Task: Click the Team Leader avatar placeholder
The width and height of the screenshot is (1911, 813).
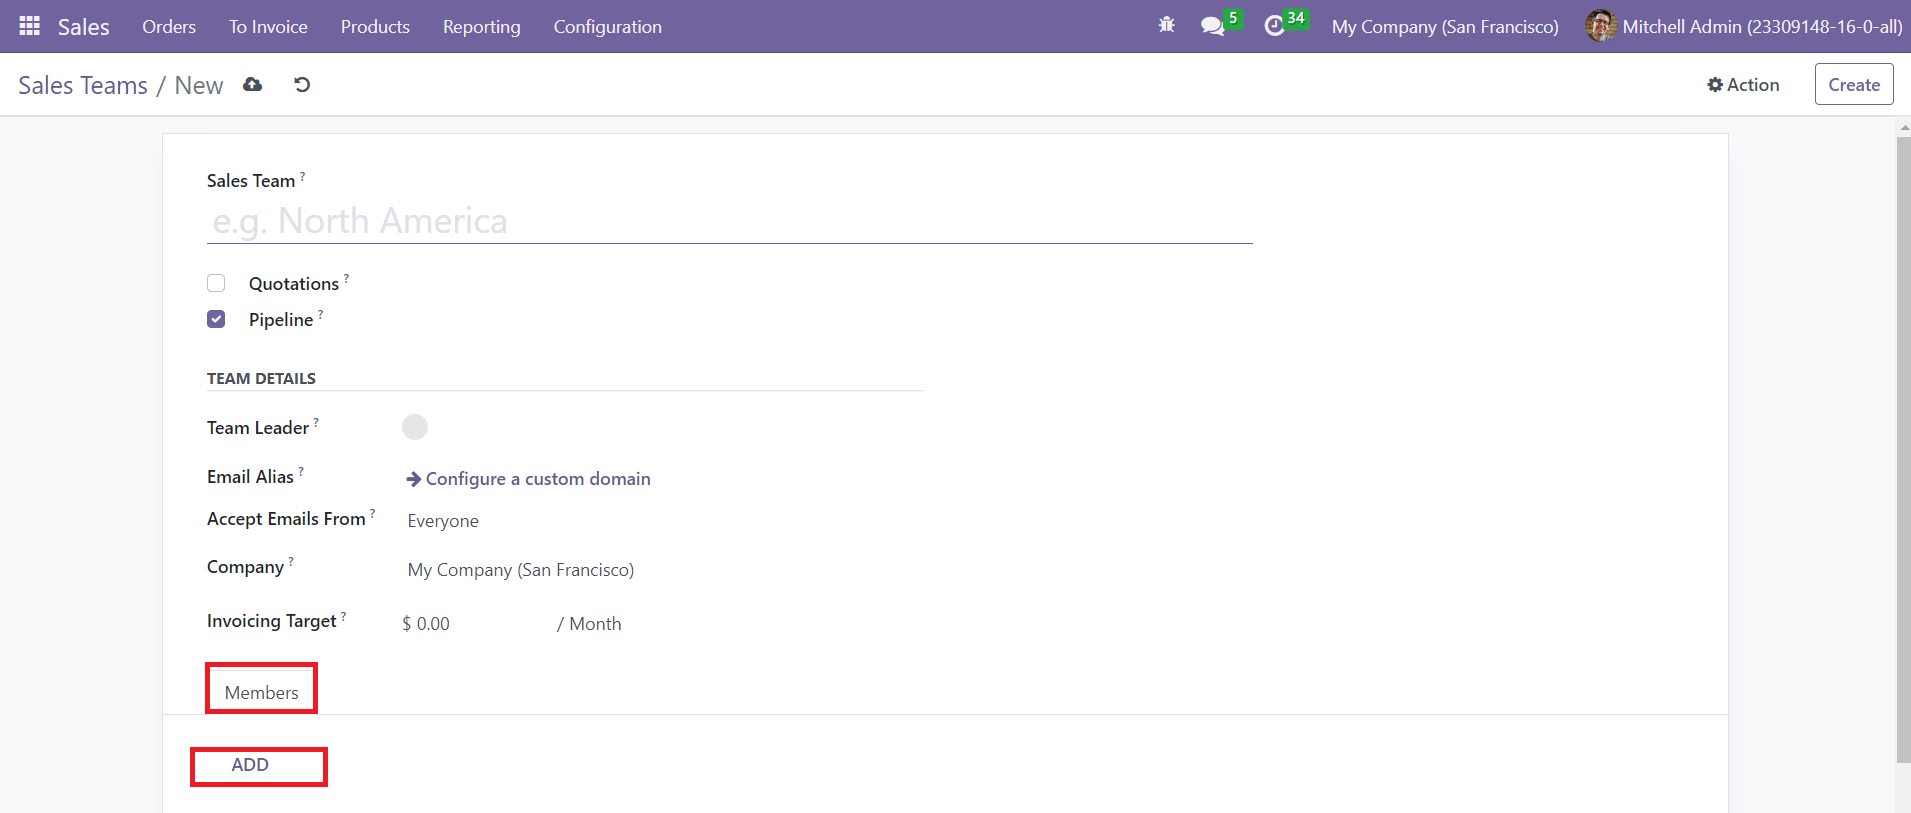Action: pos(415,427)
